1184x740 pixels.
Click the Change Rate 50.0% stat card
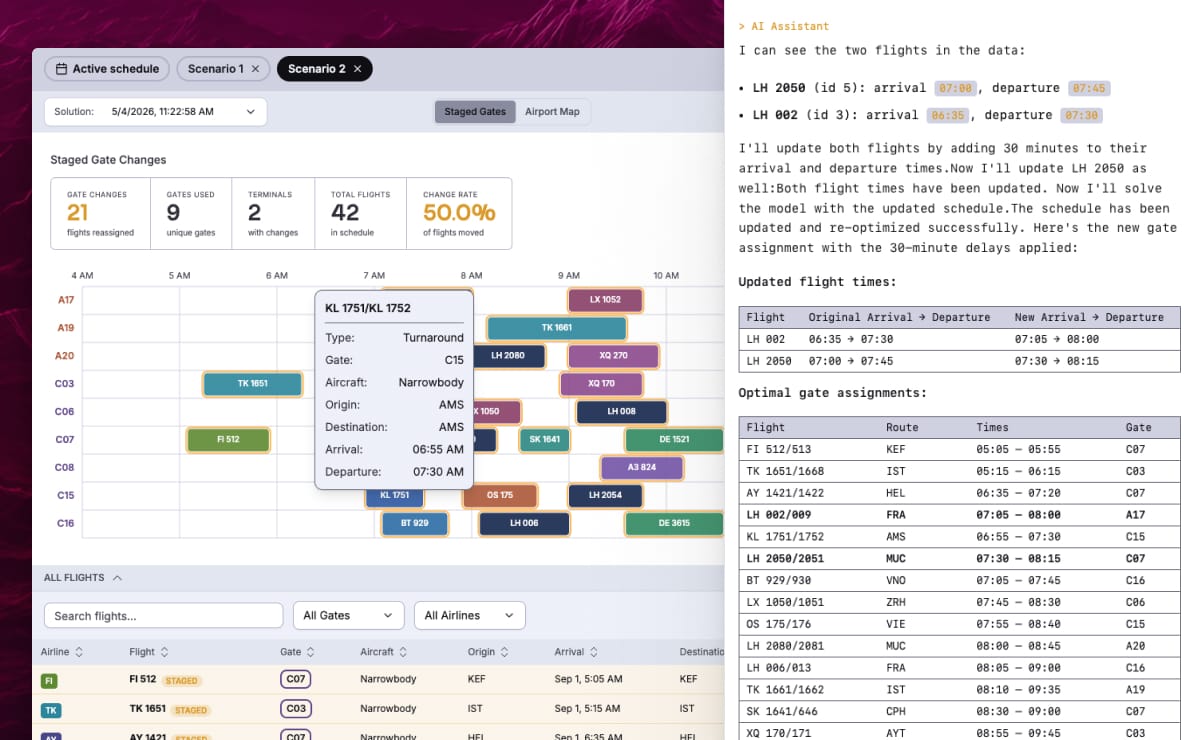(x=459, y=214)
